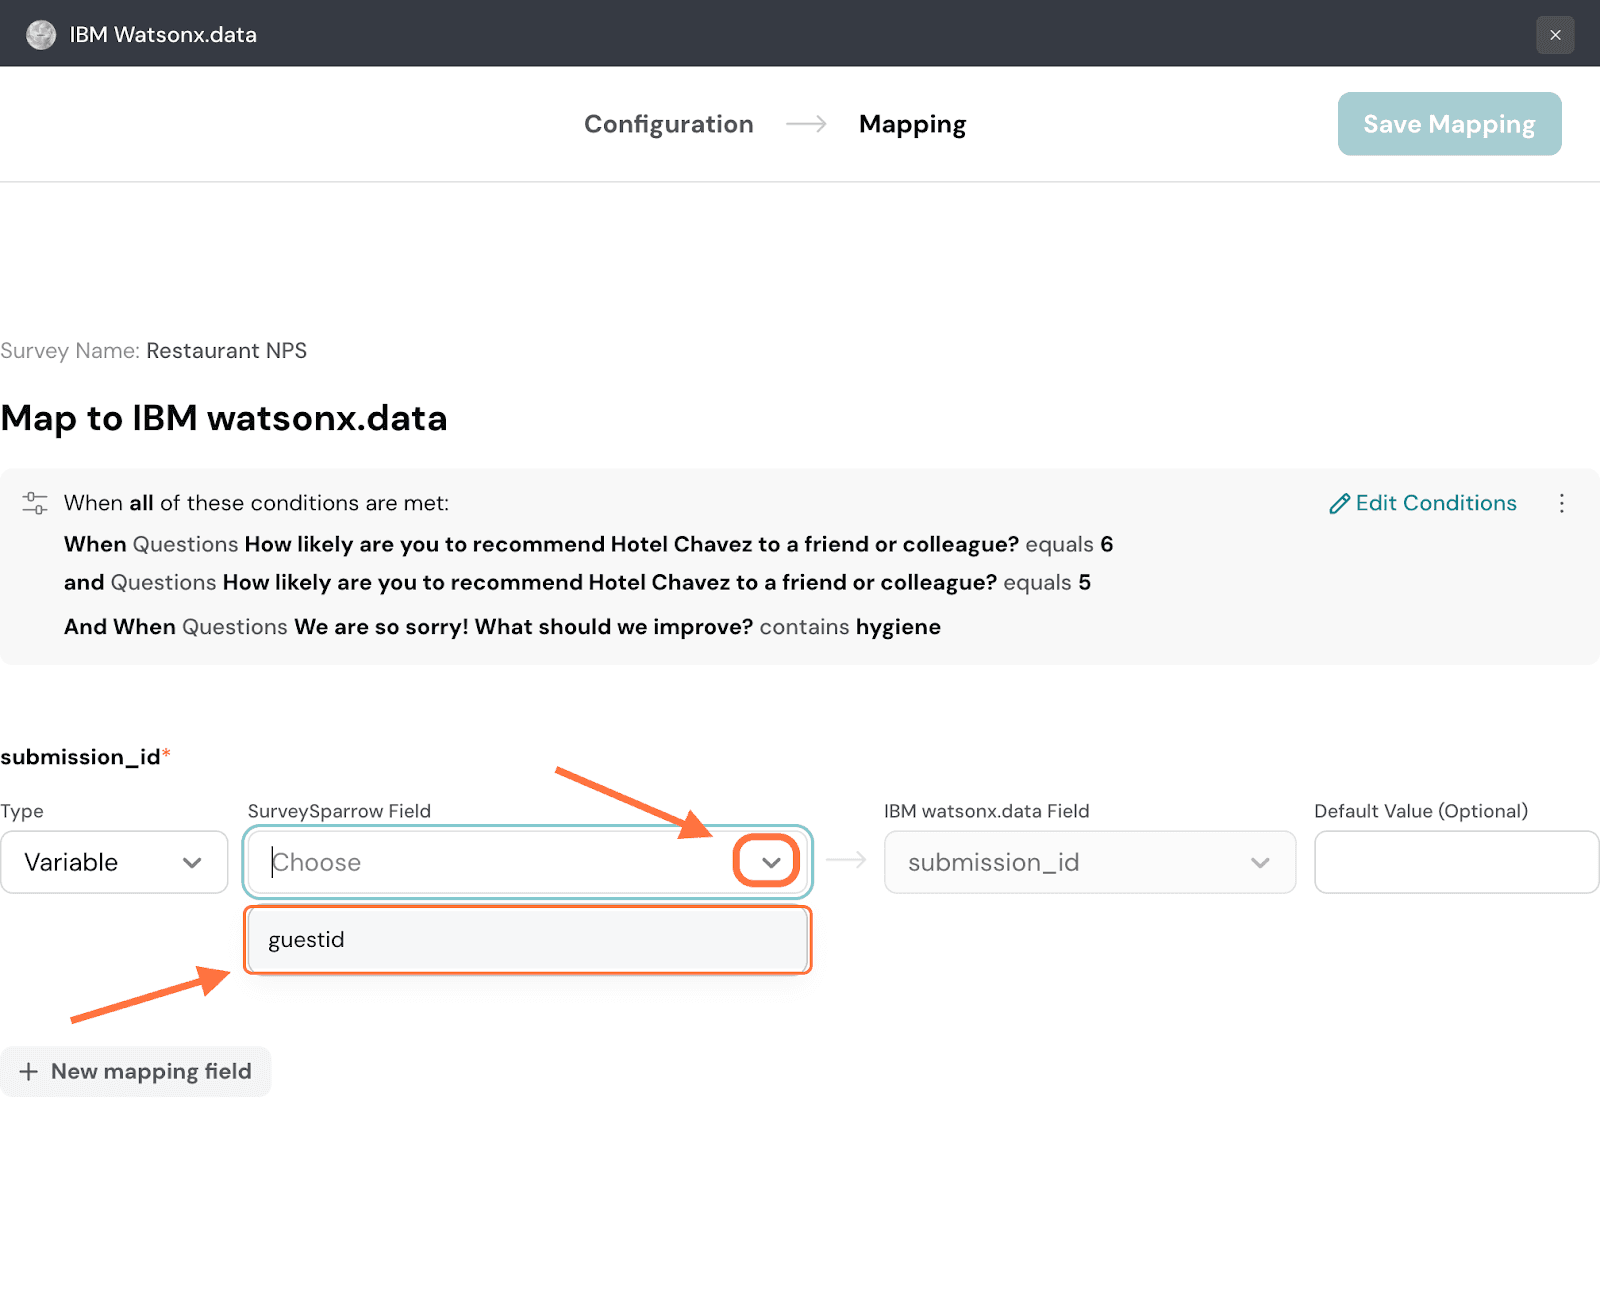Open the three-dot conditions options menu
The height and width of the screenshot is (1305, 1600).
click(x=1561, y=503)
